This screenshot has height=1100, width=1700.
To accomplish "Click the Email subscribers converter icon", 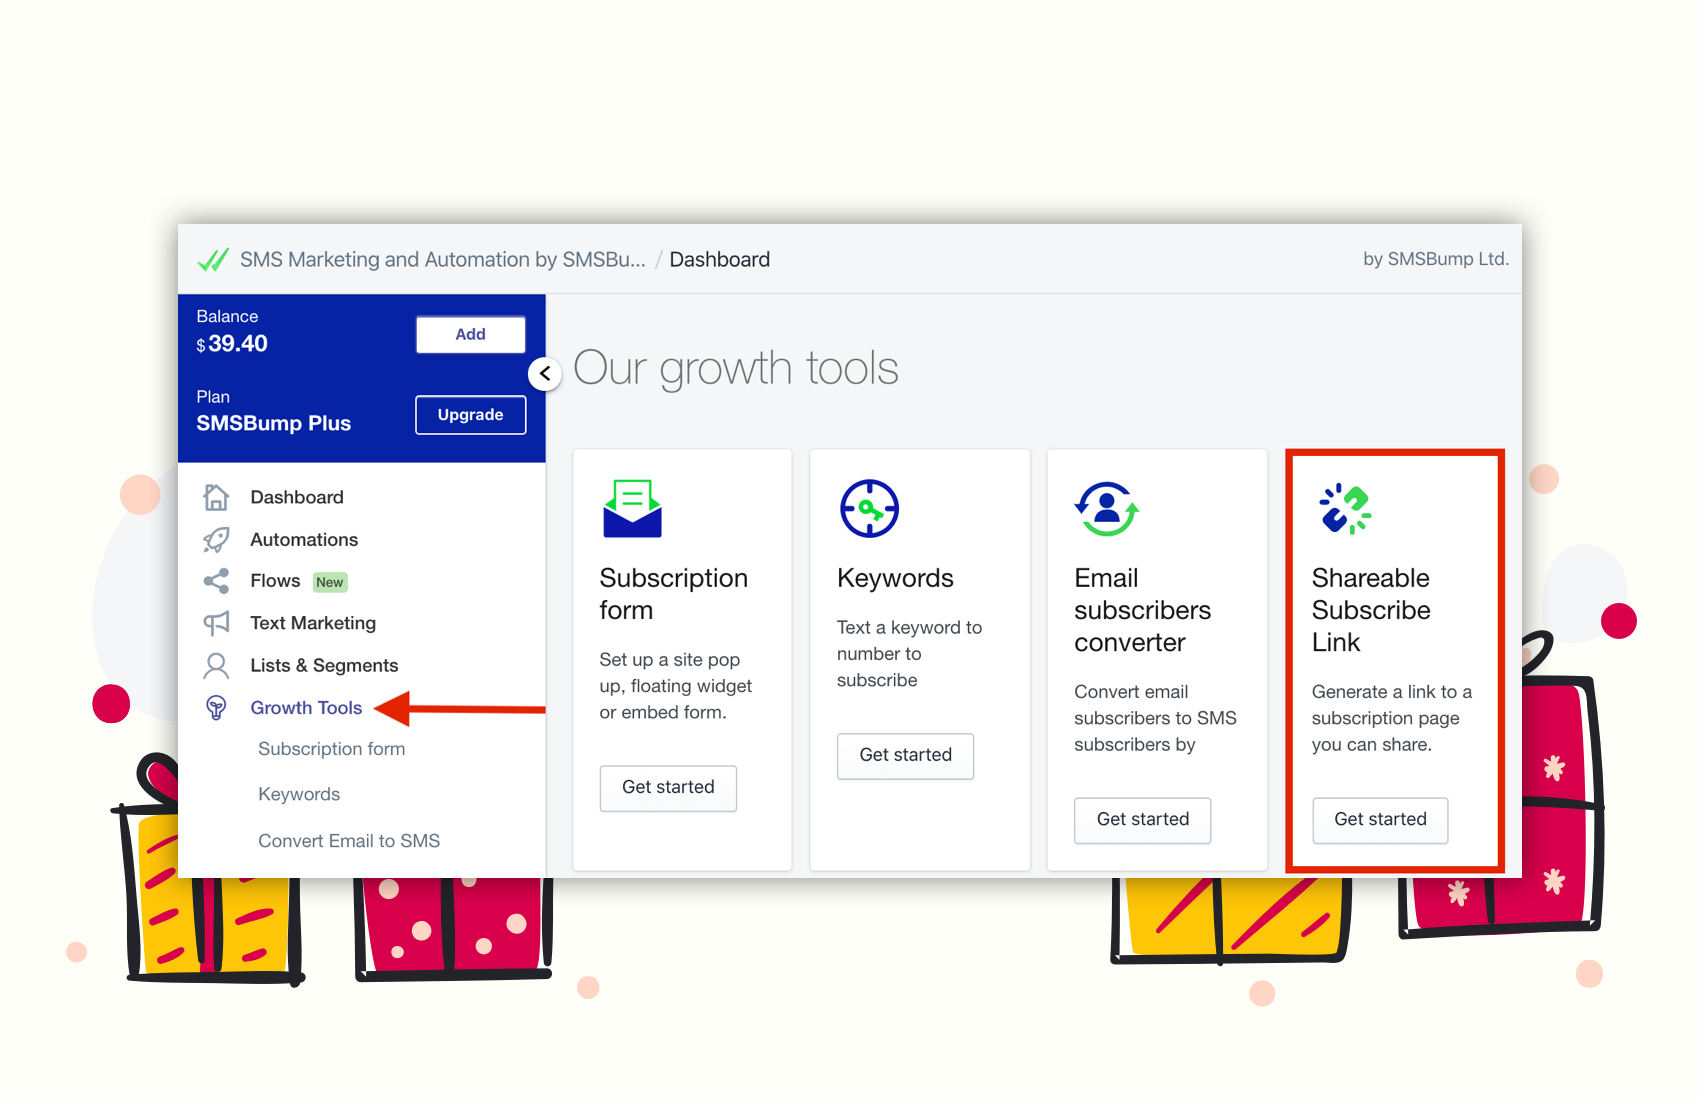I will pos(1106,508).
